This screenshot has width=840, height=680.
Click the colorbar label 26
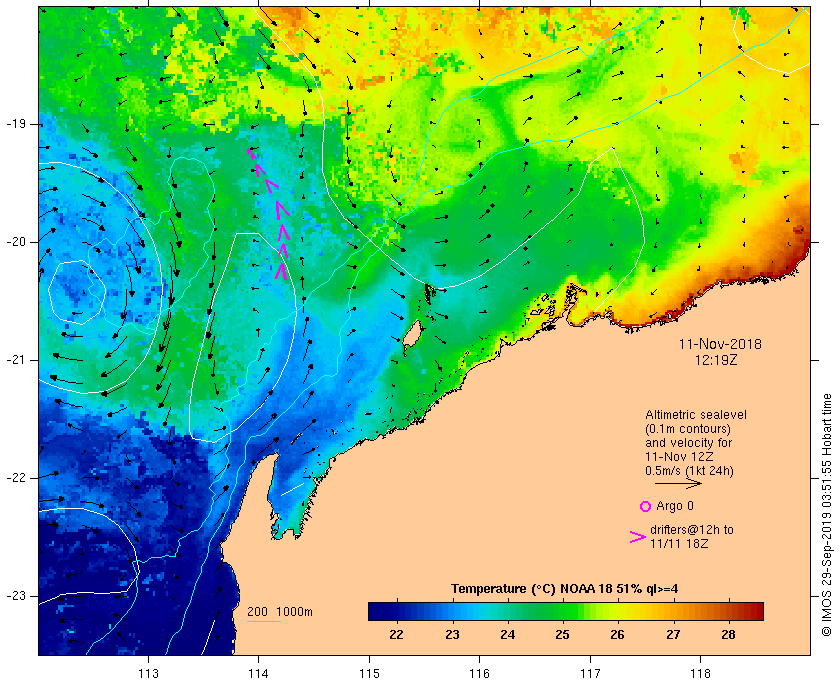click(617, 635)
